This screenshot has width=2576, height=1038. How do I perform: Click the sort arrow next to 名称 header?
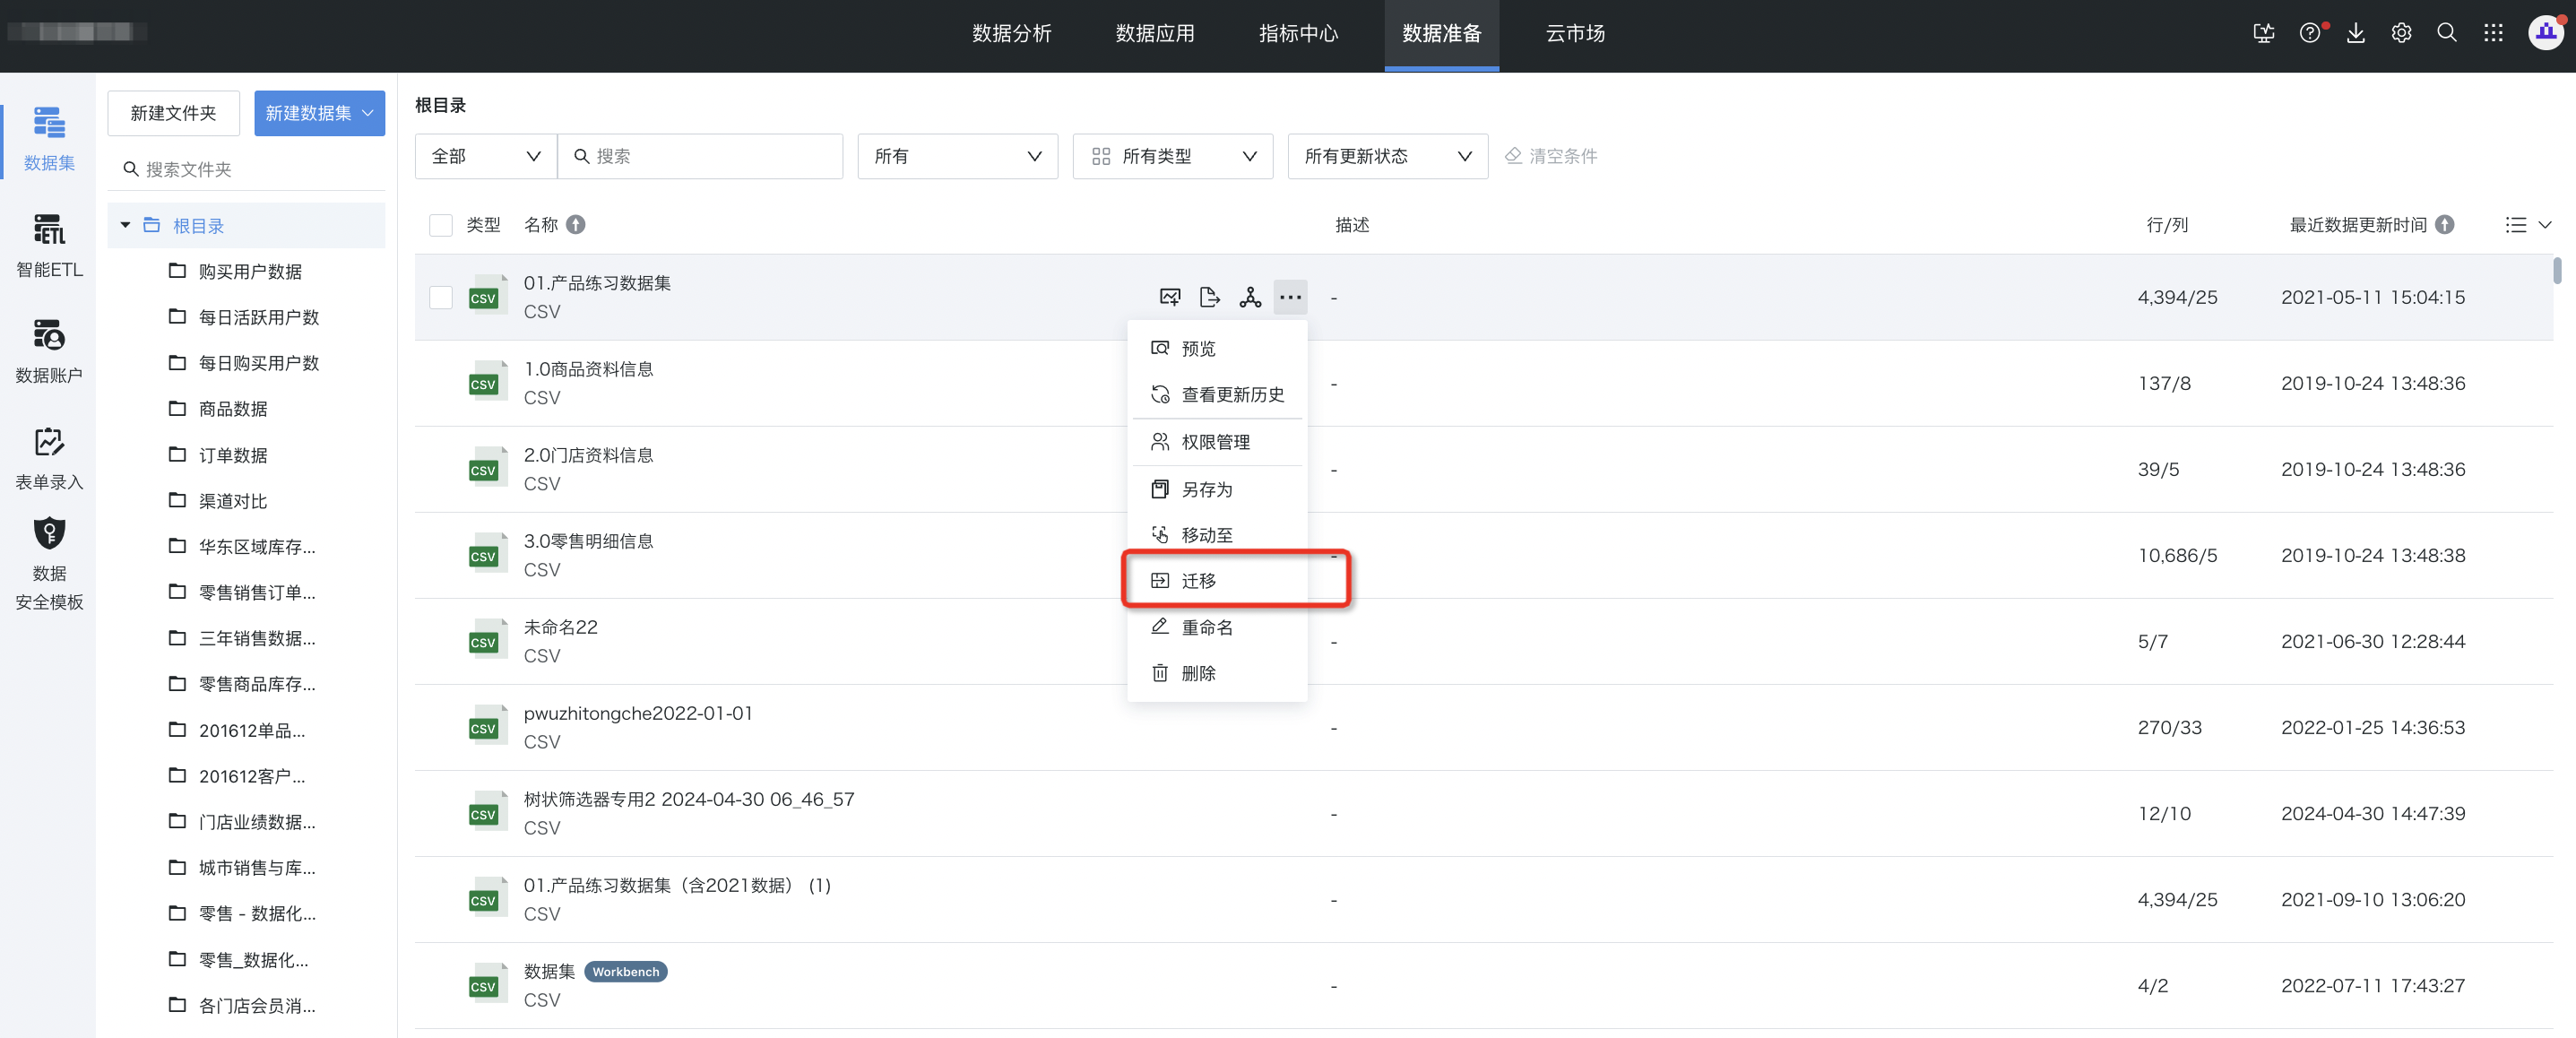pyautogui.click(x=576, y=225)
